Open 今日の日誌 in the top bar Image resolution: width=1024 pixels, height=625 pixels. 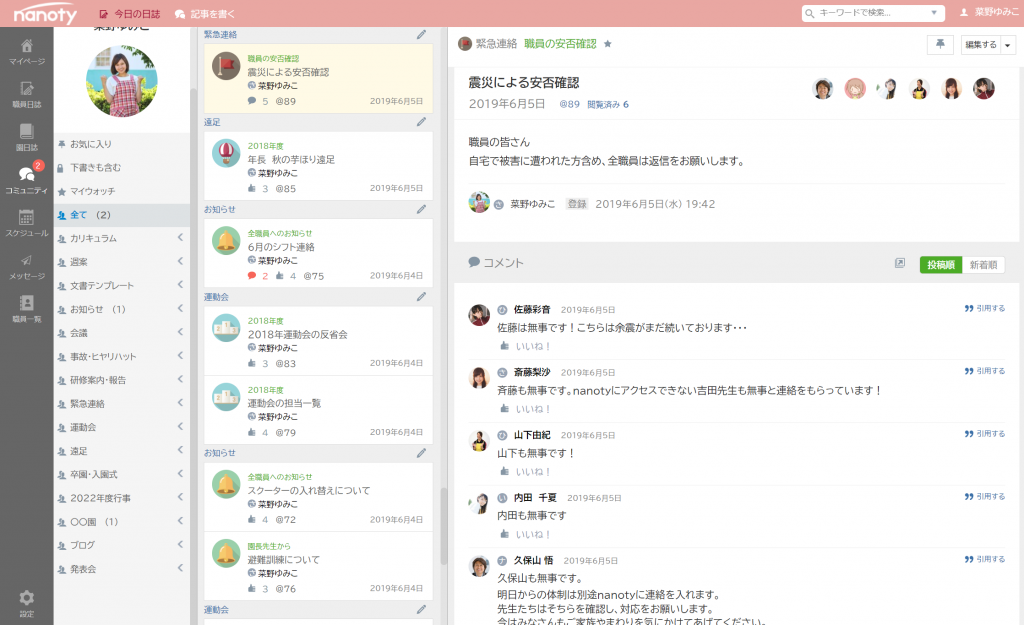(x=130, y=14)
